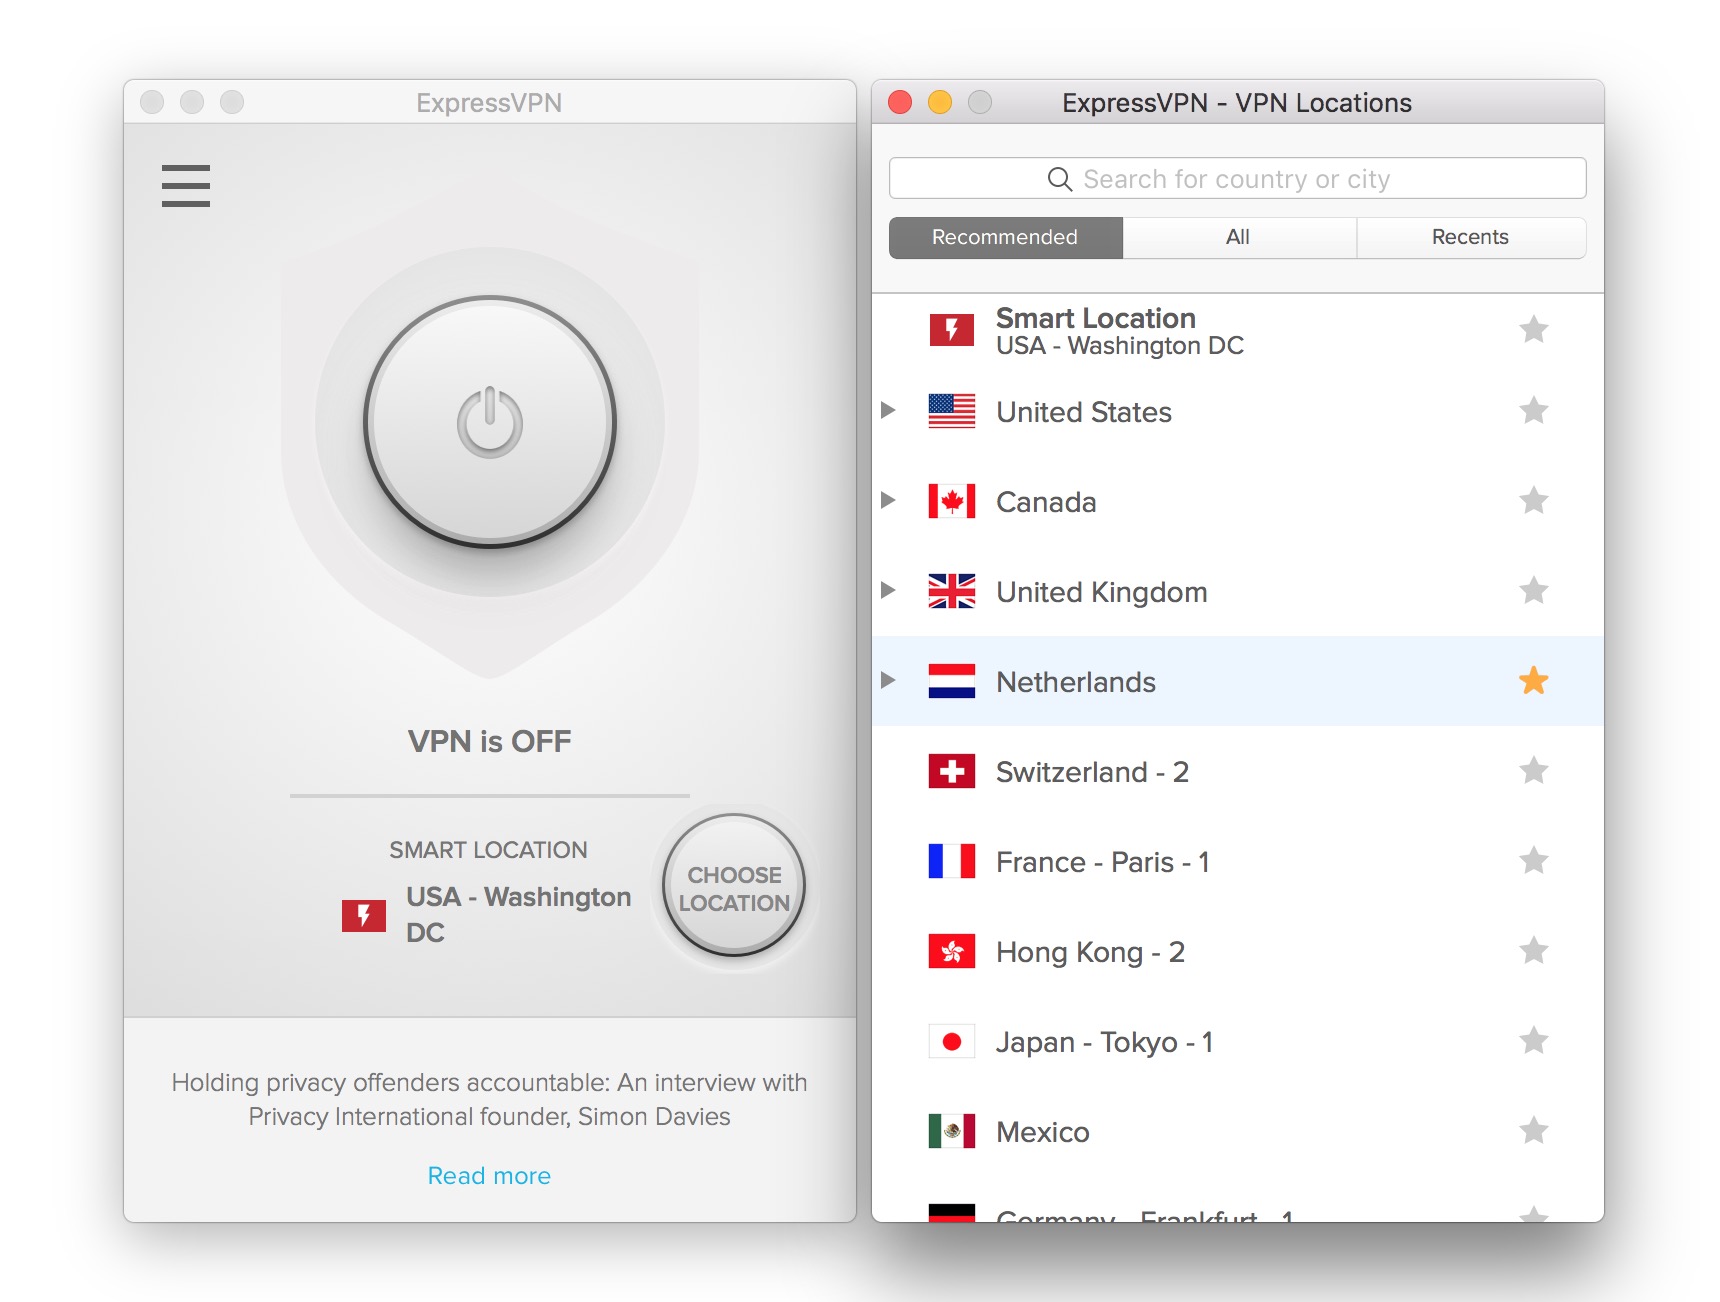The height and width of the screenshot is (1302, 1720).
Task: Click the Netherlands flag icon
Action: [951, 681]
